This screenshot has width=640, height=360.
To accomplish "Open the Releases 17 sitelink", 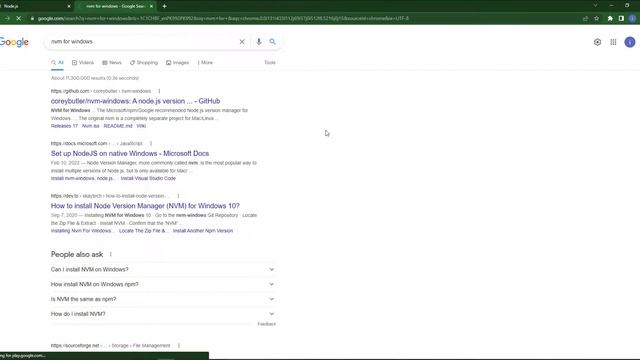I will (64, 126).
